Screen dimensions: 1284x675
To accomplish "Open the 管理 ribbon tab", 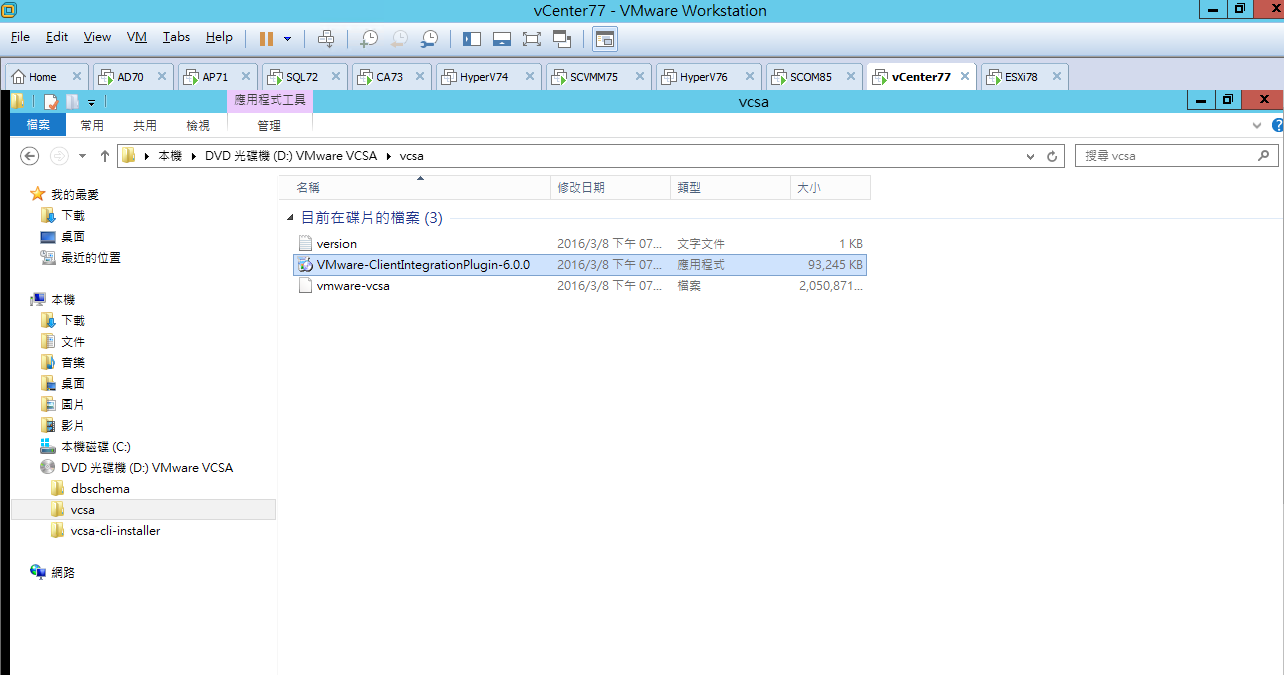I will pos(269,125).
